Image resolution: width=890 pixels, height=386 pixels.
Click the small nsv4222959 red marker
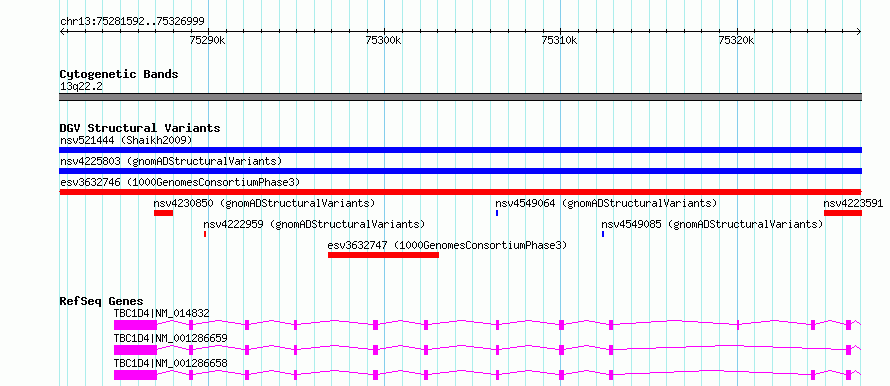pos(205,234)
